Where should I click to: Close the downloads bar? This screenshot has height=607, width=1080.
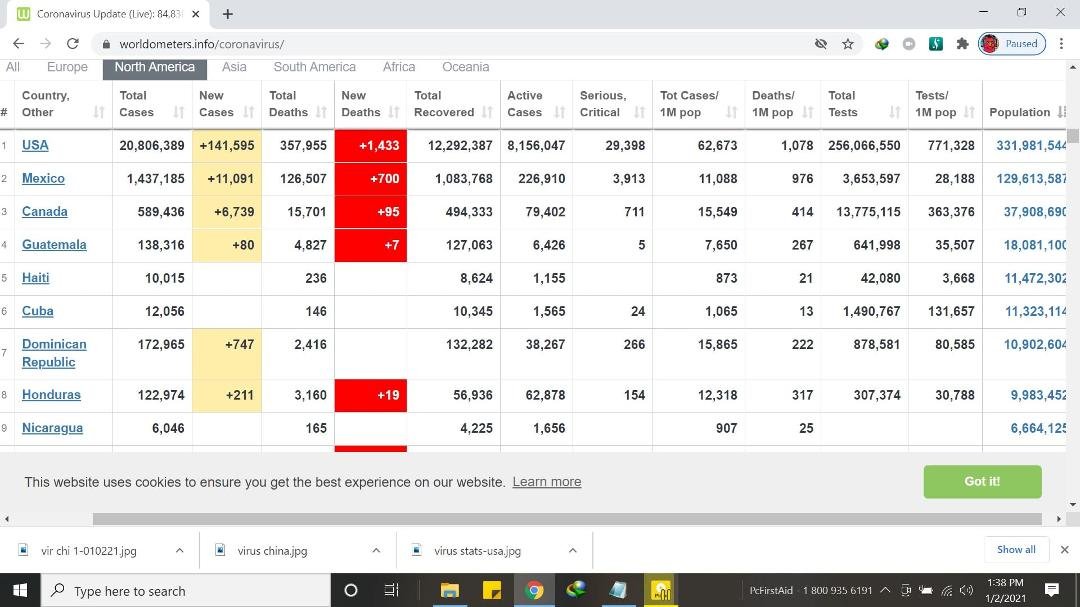pyautogui.click(x=1064, y=549)
